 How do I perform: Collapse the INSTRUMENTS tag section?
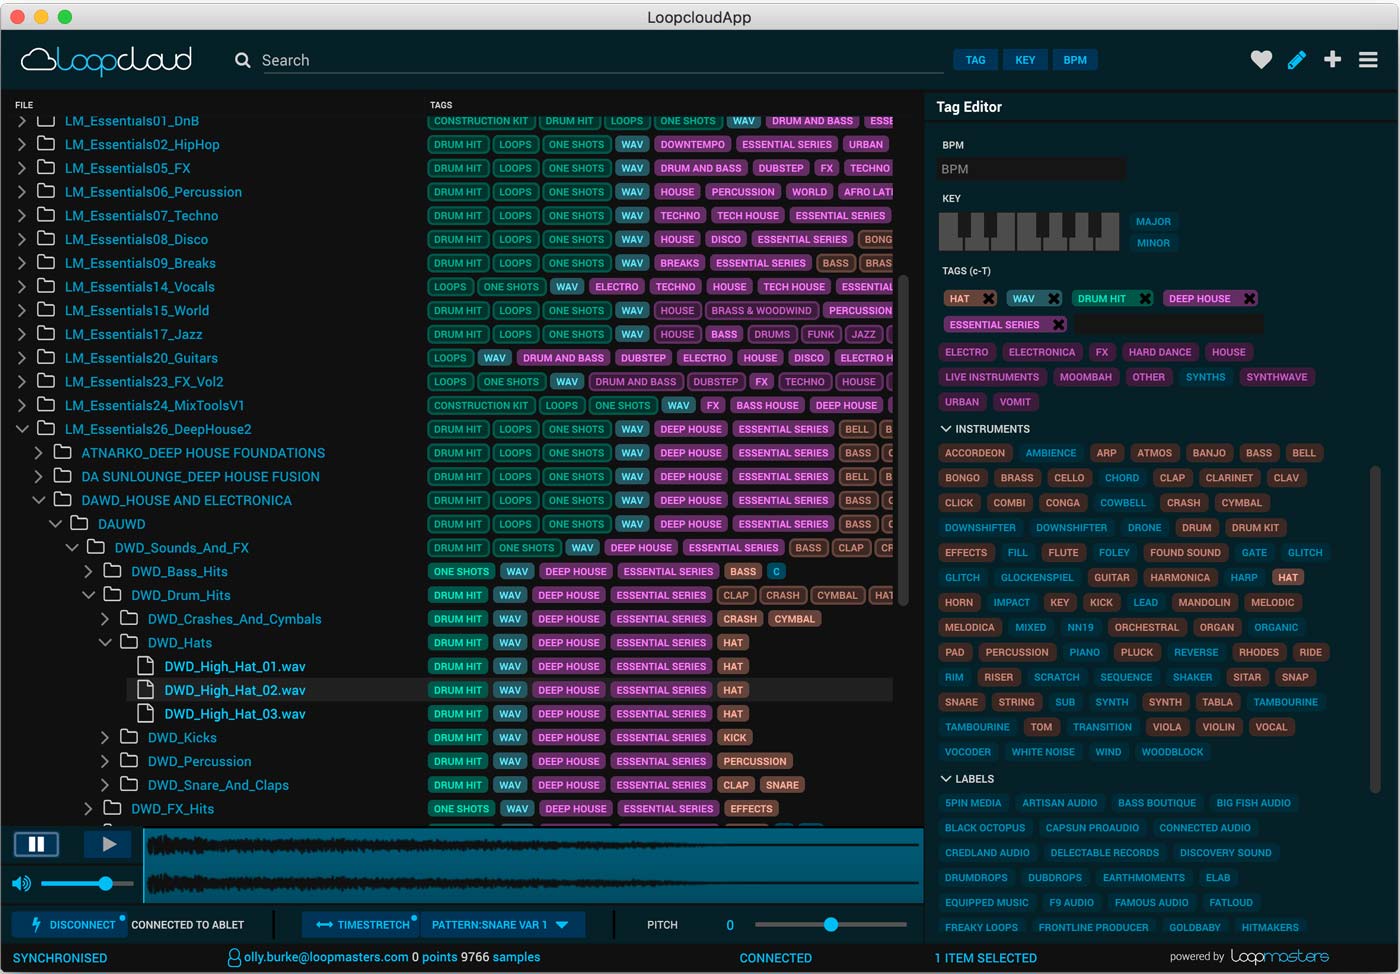pos(946,429)
